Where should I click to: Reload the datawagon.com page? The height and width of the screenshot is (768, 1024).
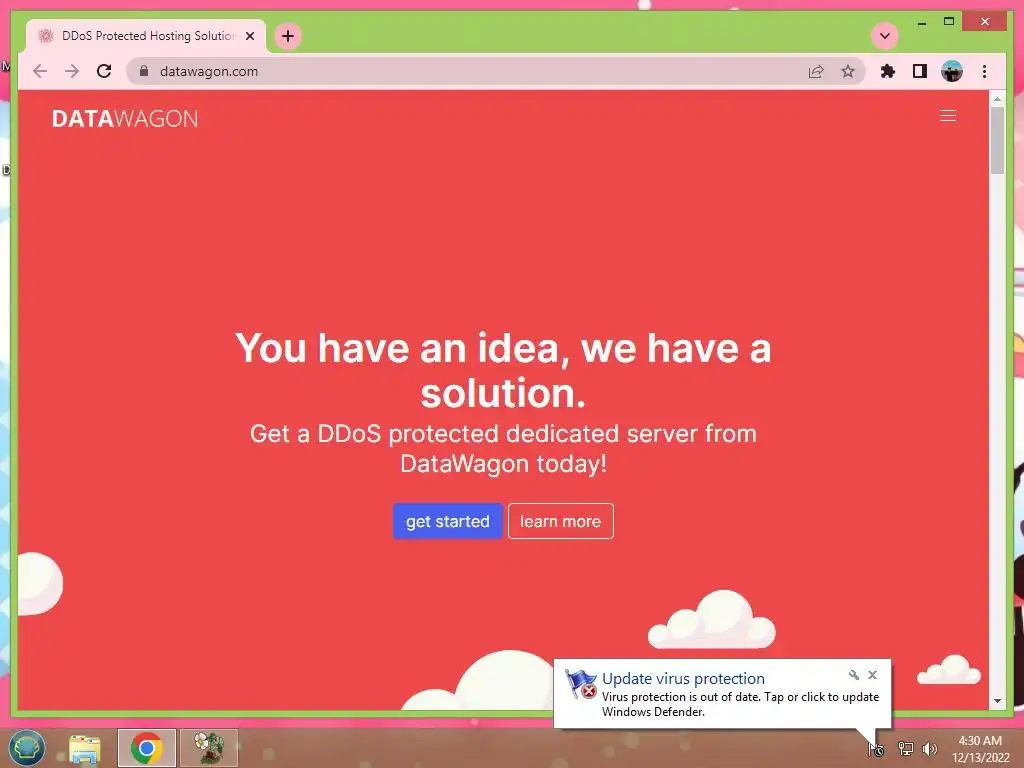tap(104, 71)
